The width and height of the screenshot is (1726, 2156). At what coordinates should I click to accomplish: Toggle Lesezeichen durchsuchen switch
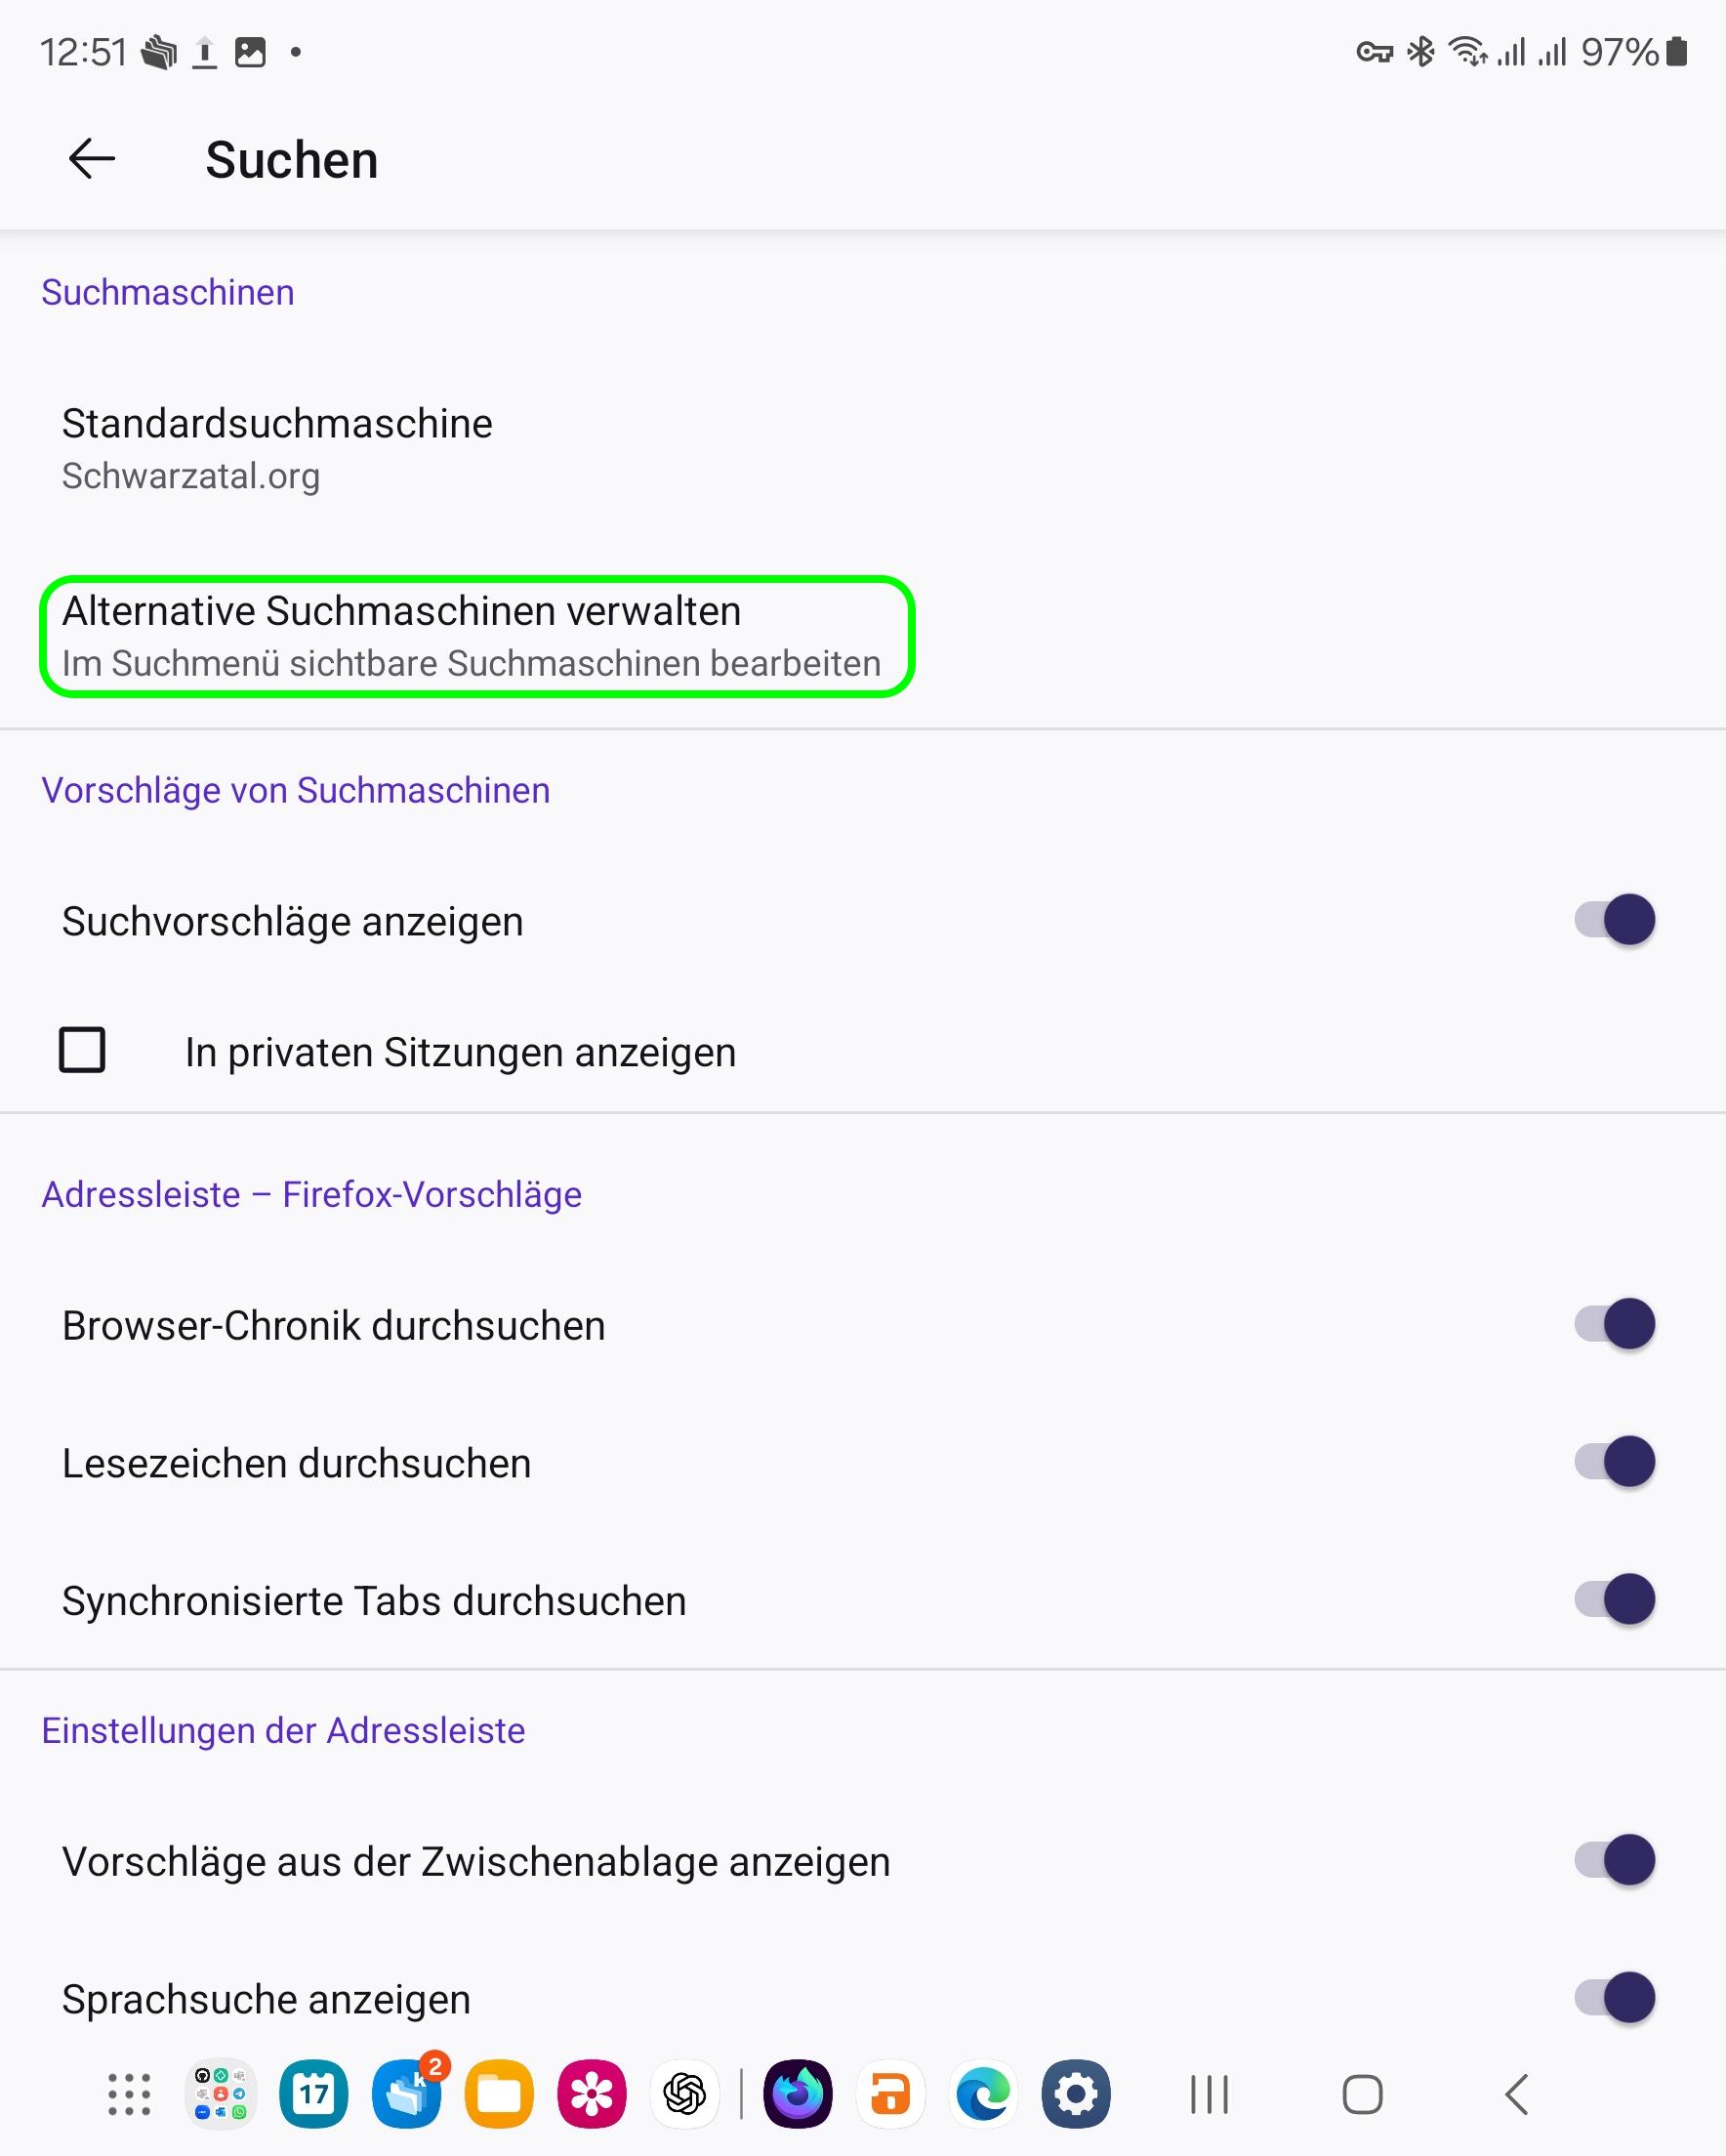point(1614,1463)
